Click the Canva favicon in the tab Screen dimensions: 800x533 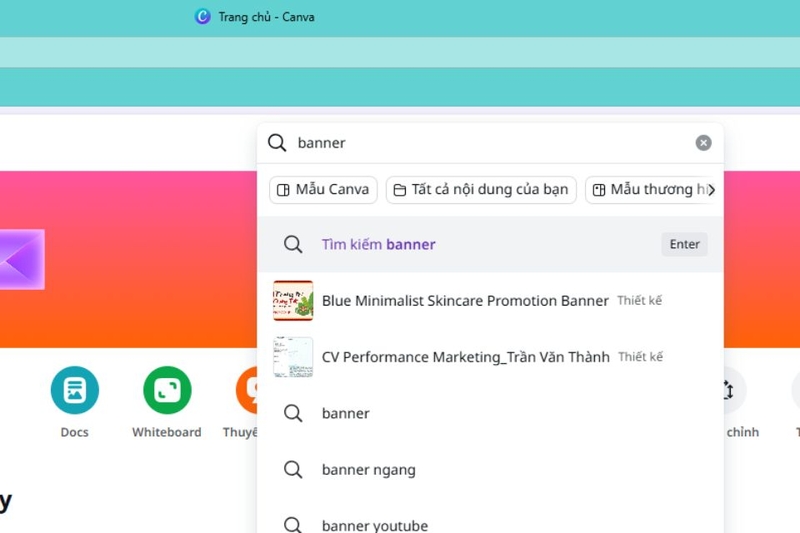coord(203,17)
